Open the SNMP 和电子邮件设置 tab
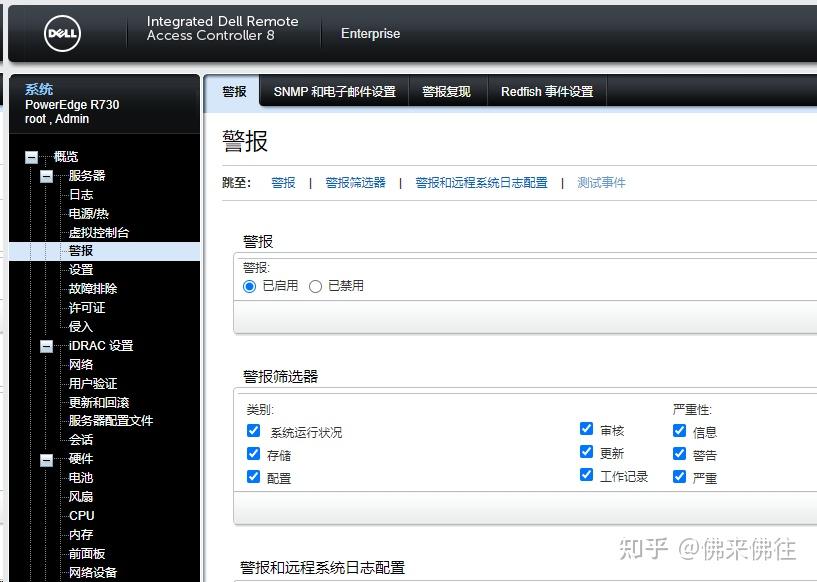Viewport: 817px width, 582px height. tap(335, 92)
